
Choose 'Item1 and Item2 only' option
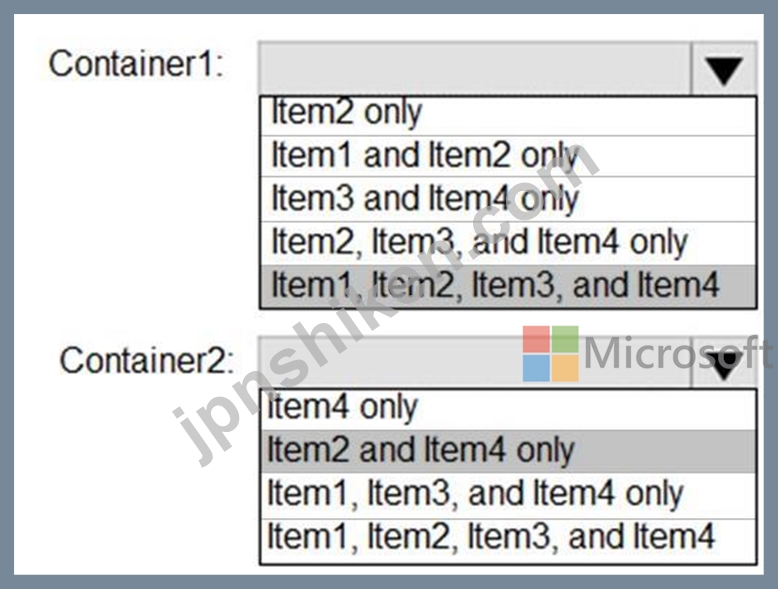(x=508, y=156)
